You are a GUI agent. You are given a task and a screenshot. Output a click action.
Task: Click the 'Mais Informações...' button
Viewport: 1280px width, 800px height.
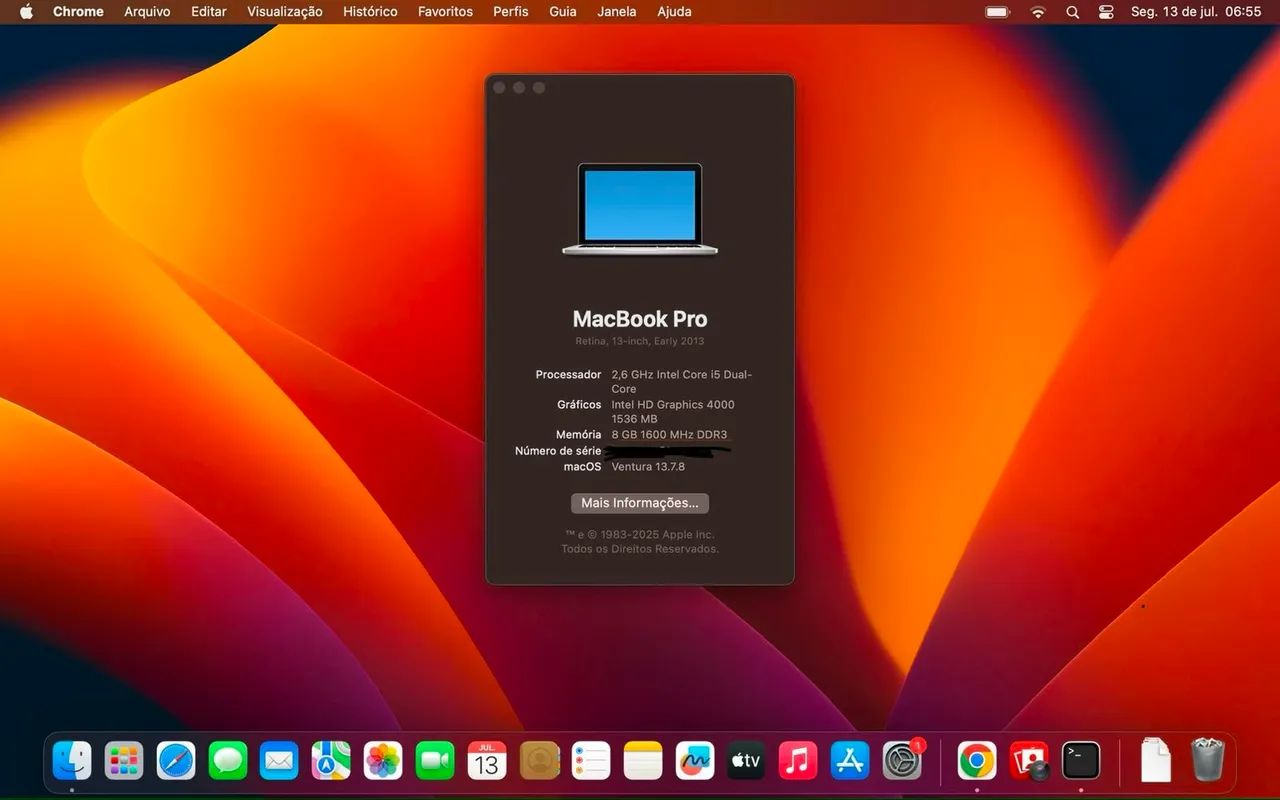click(x=640, y=503)
